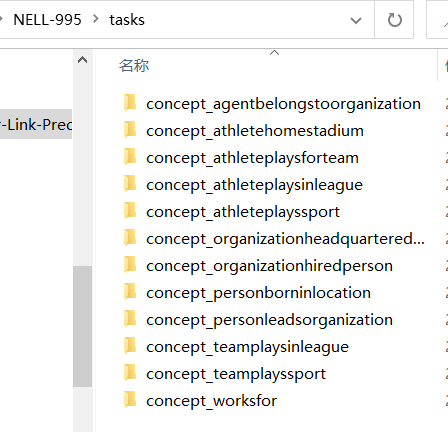The height and width of the screenshot is (432, 448).
Task: Select the concept_personborninlocation folder name
Action: (x=258, y=293)
